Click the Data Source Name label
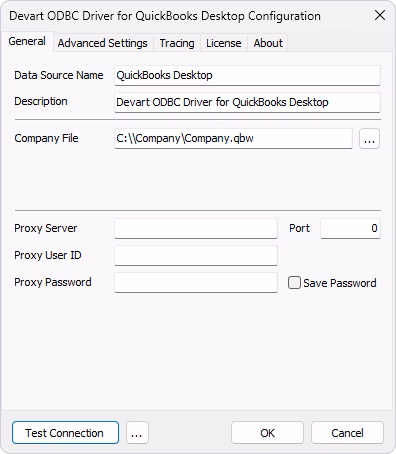 [59, 75]
